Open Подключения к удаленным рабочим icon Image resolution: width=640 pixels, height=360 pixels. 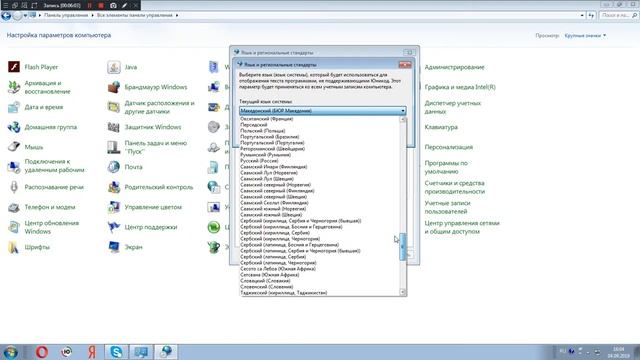(x=14, y=167)
